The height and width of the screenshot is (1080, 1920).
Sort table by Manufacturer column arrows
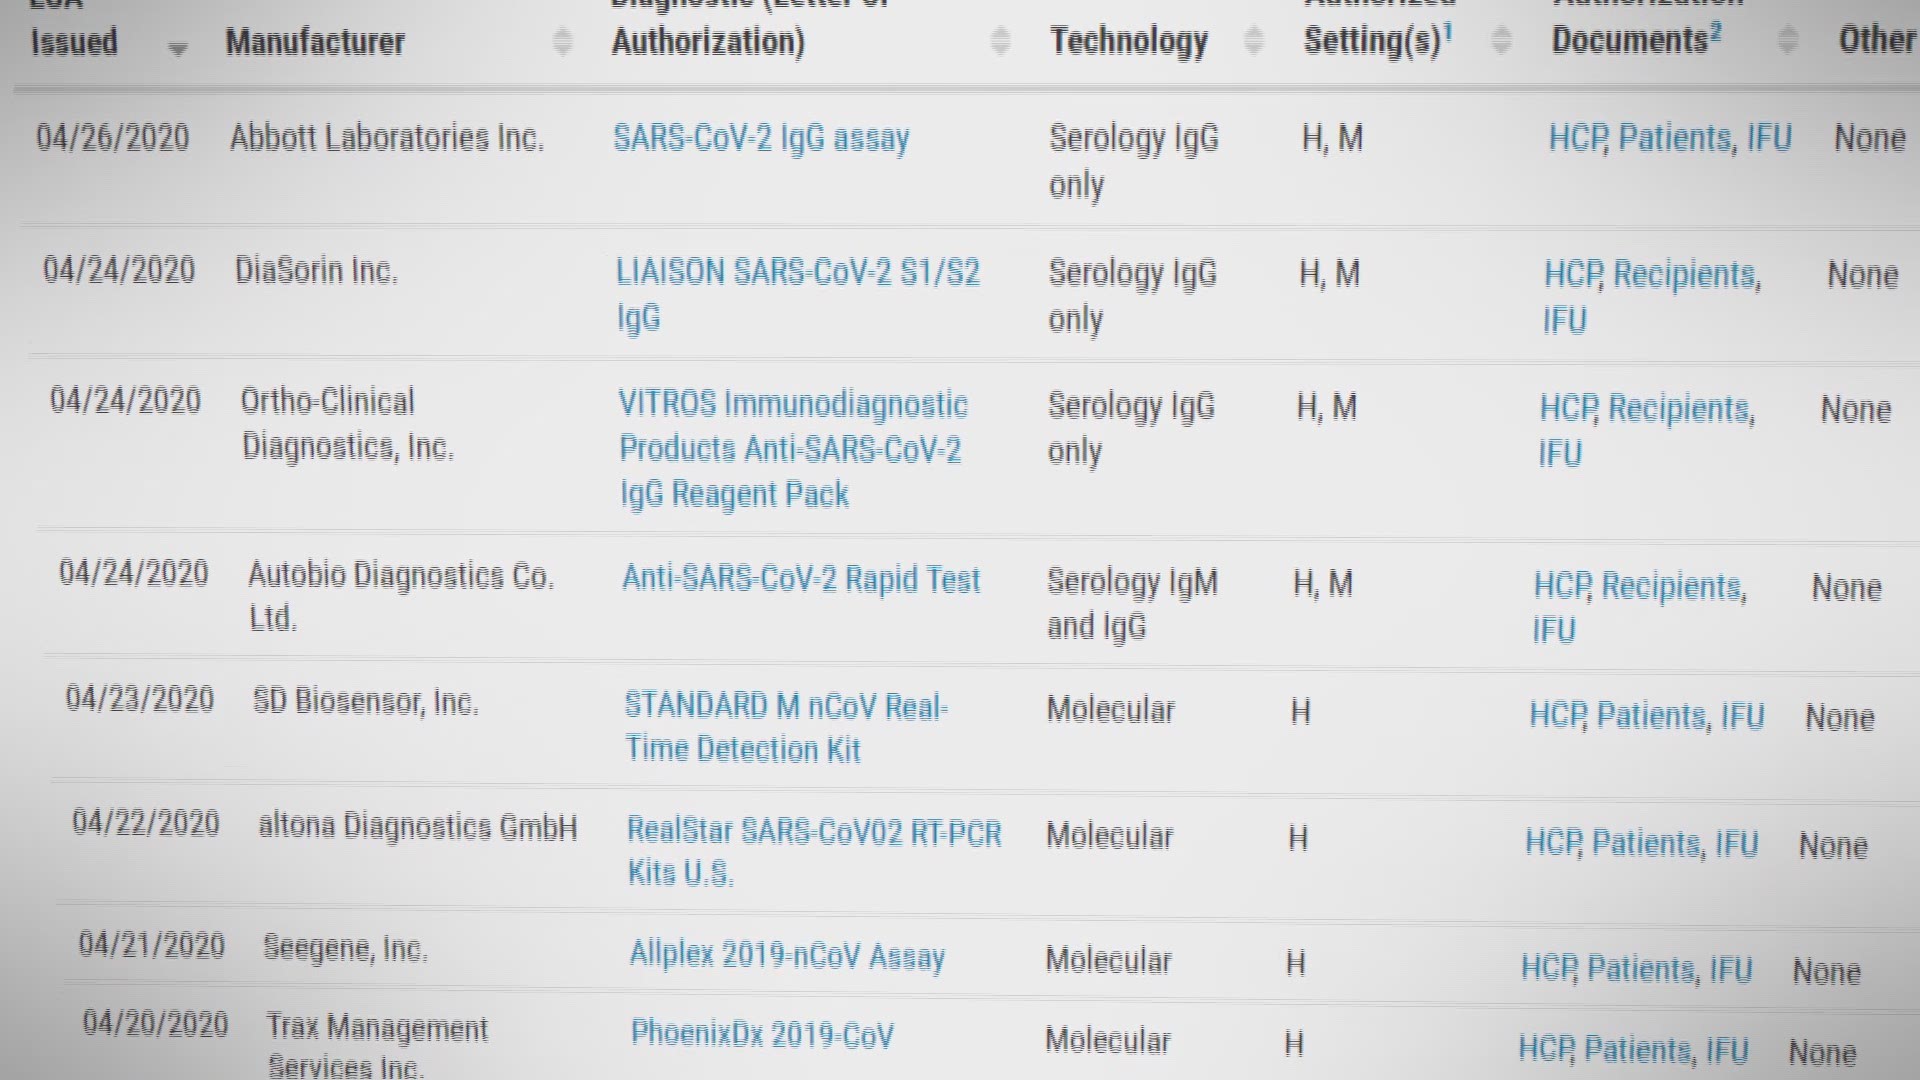pyautogui.click(x=563, y=42)
